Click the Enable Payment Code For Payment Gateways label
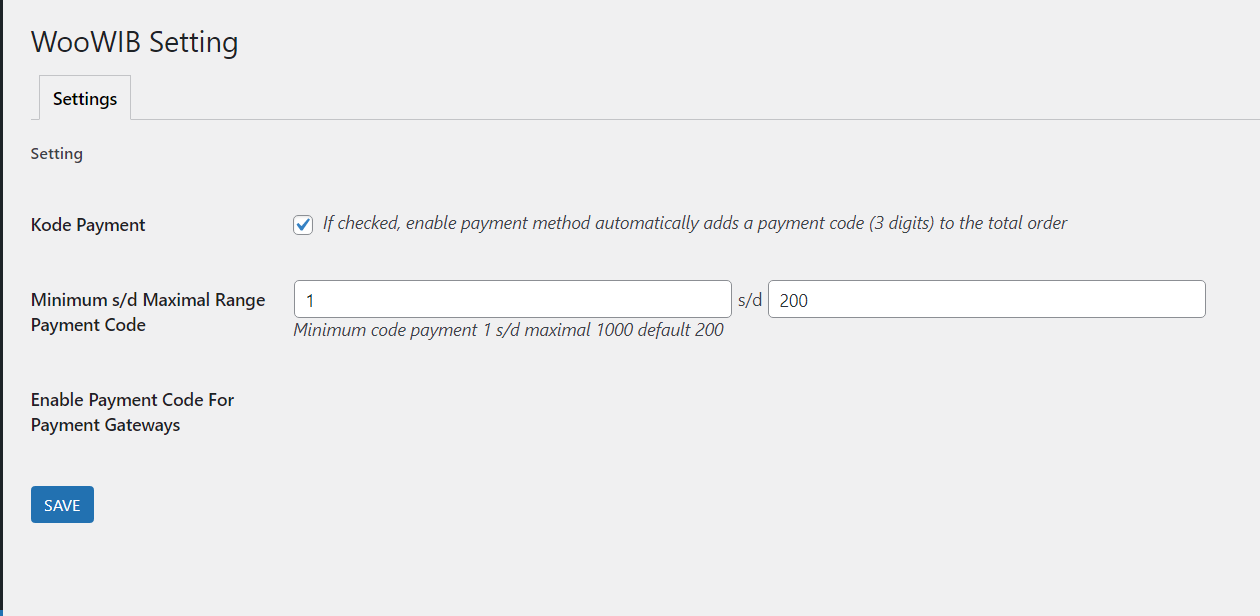Viewport: 1260px width, 616px height. [x=132, y=412]
